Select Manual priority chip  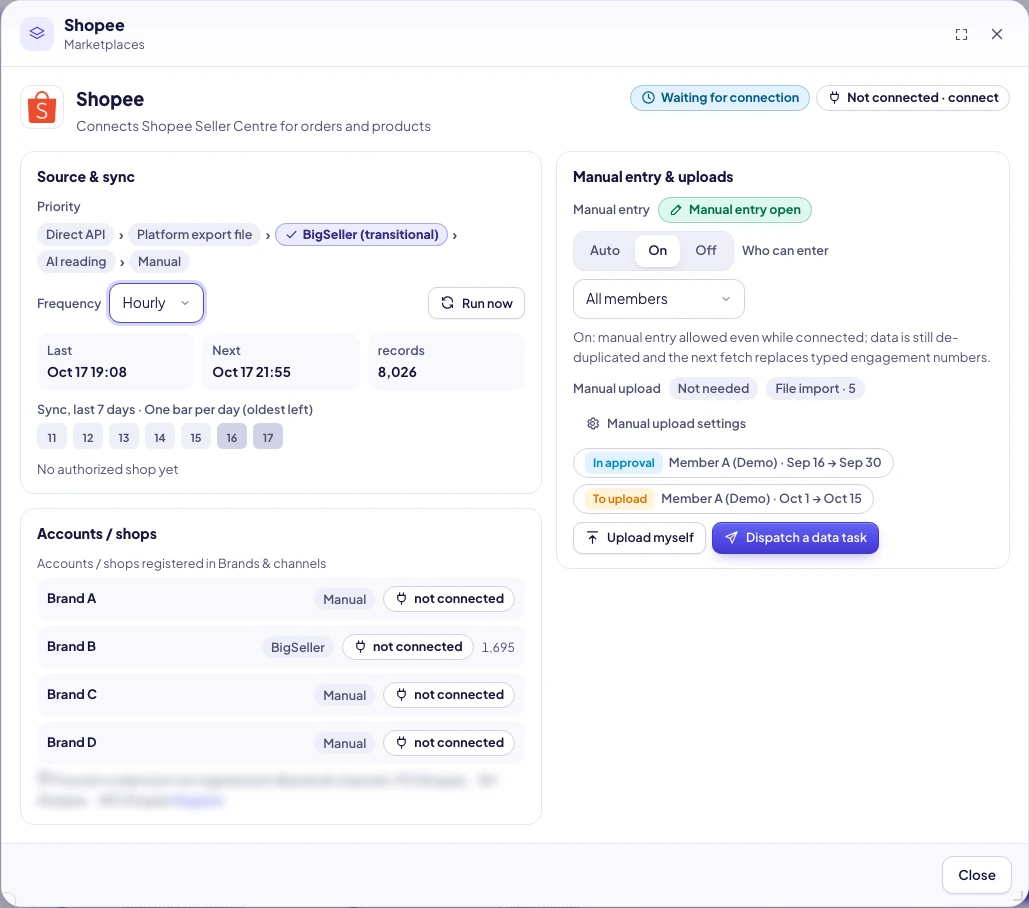pyautogui.click(x=159, y=262)
